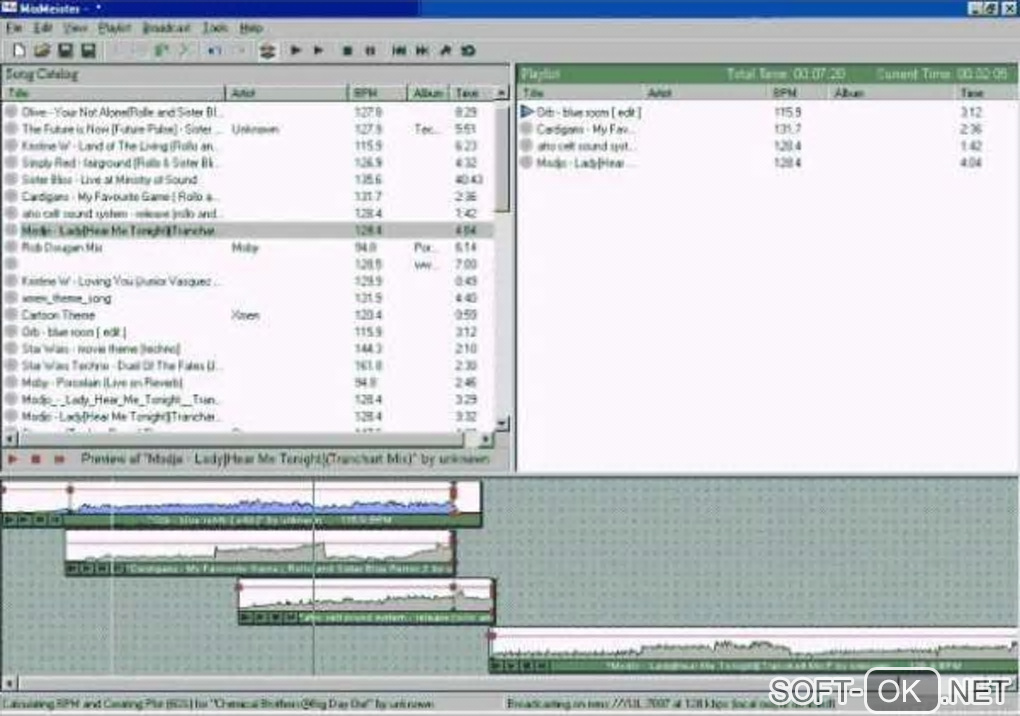Click the timeline scroll left arrow

[x=9, y=683]
